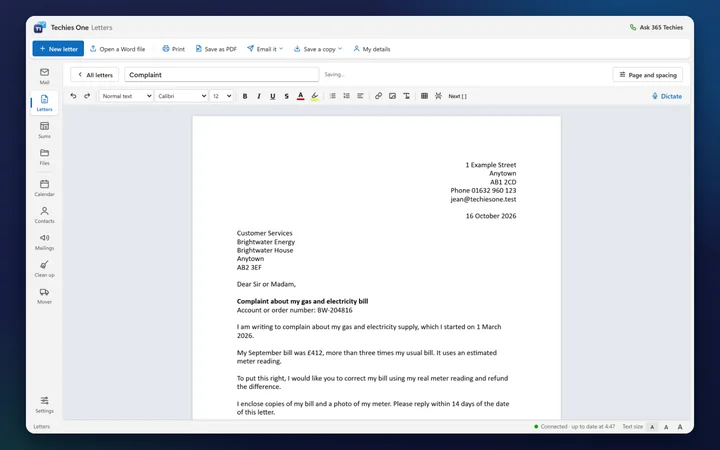Go back to All letters

(x=95, y=75)
